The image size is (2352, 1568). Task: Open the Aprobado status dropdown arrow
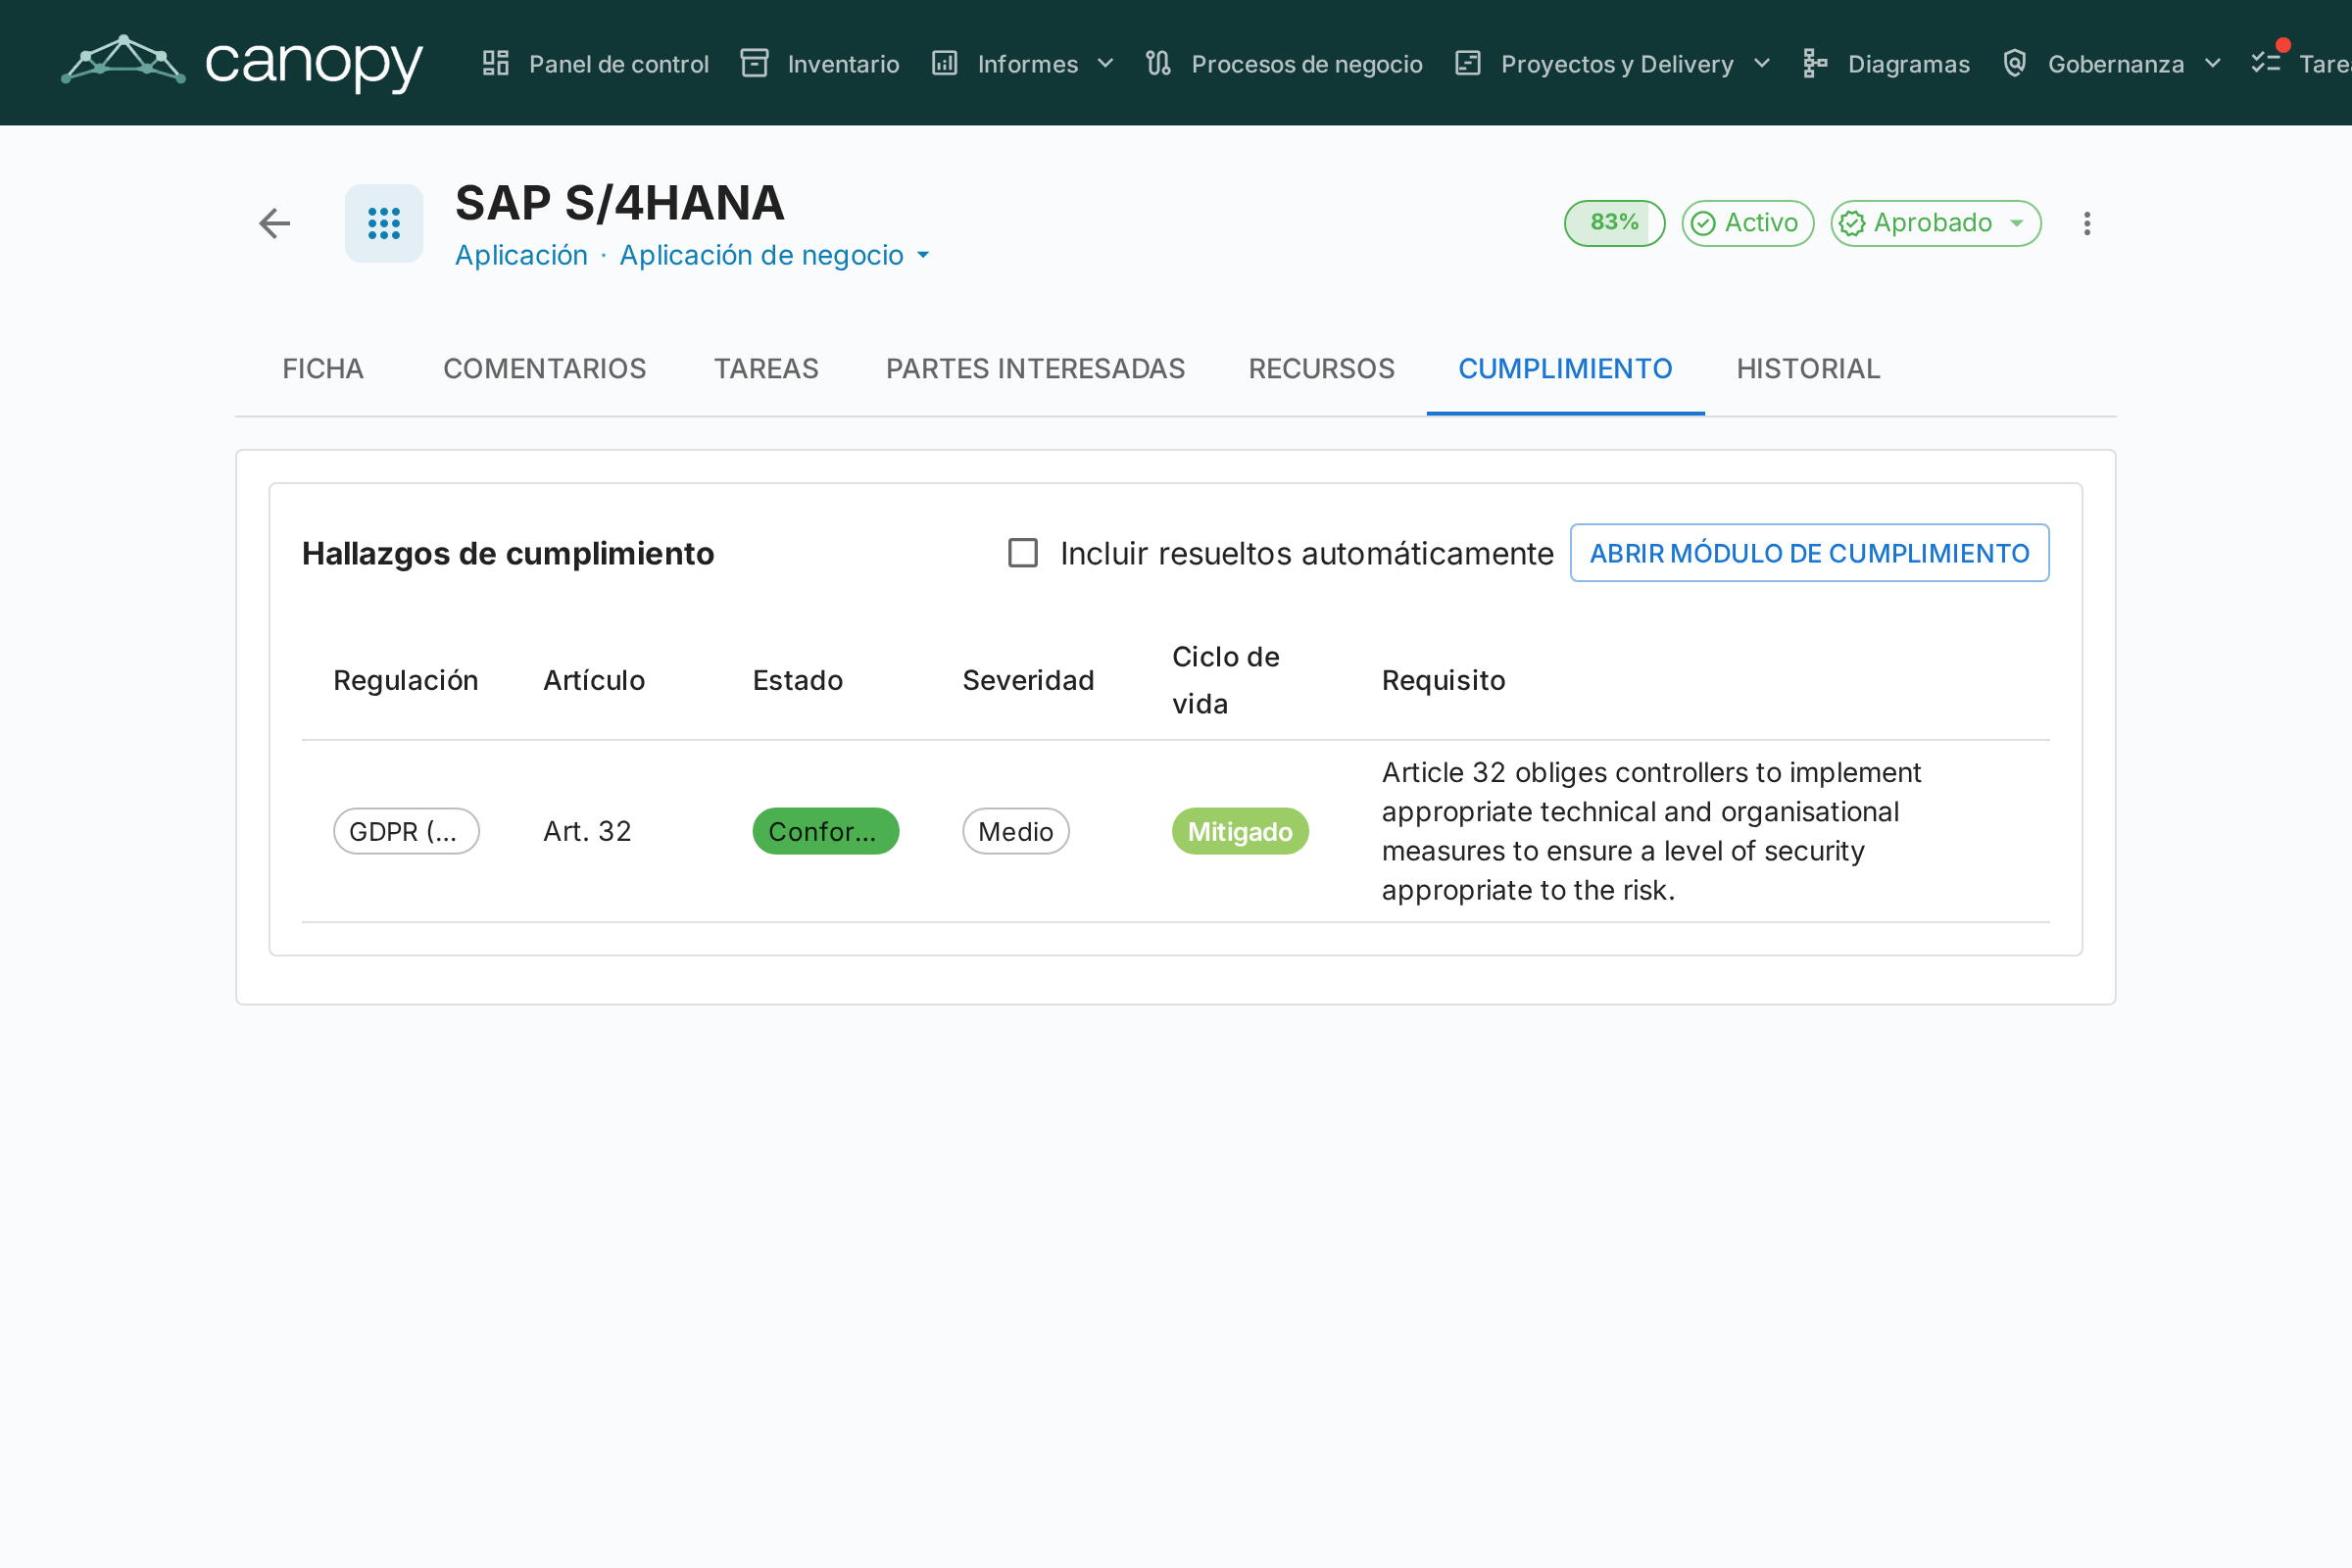coord(2017,223)
